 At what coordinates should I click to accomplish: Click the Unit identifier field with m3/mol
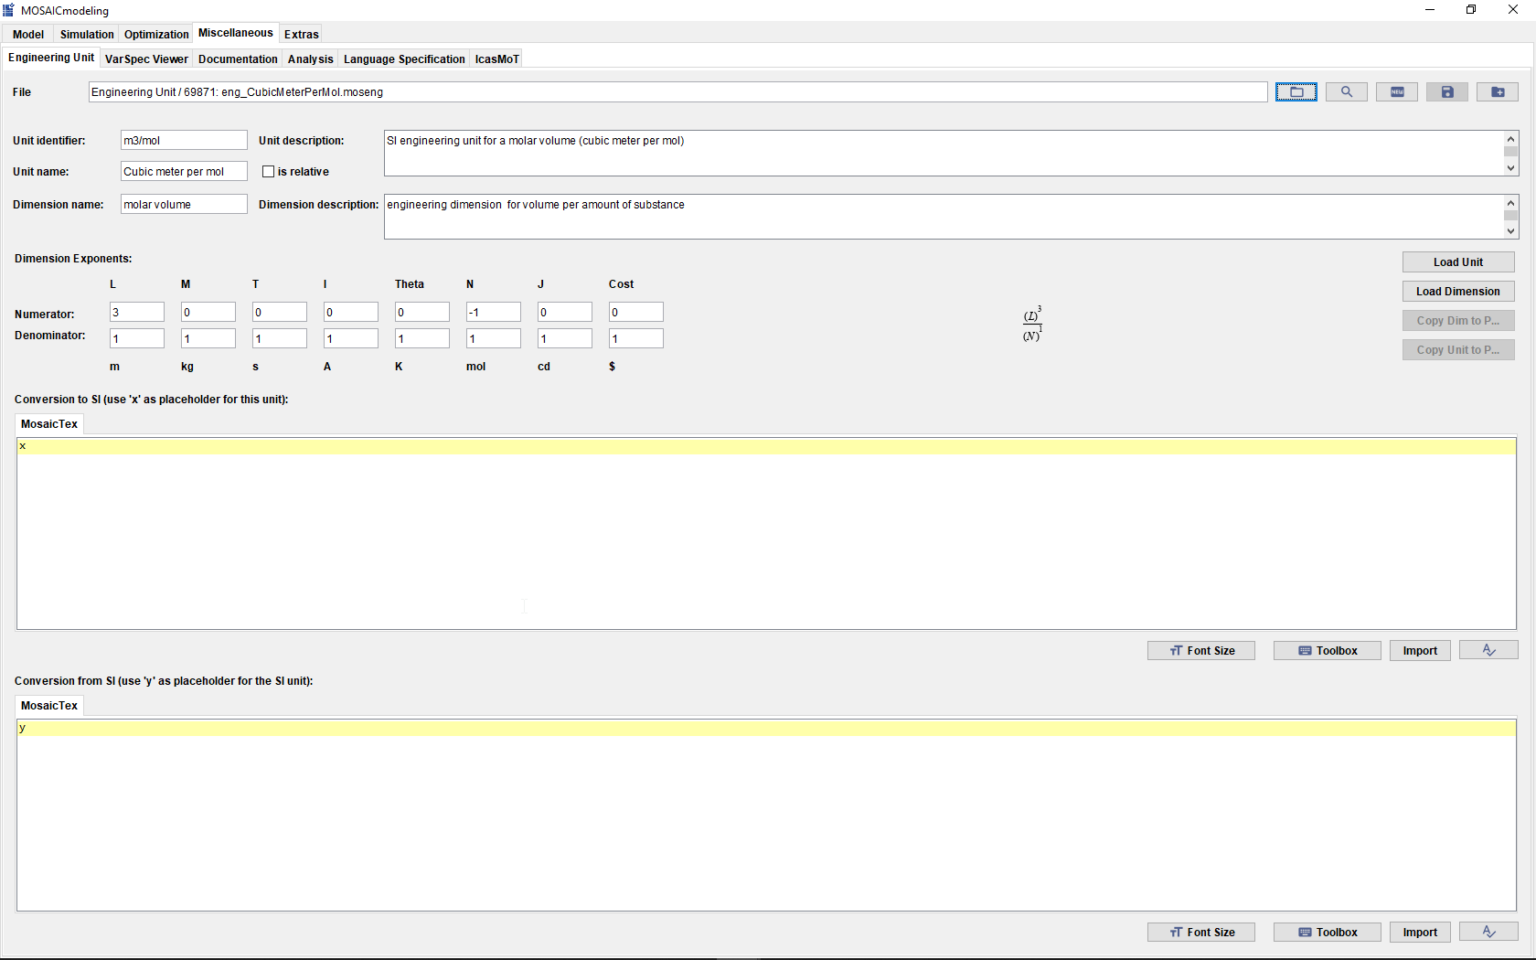coord(183,141)
